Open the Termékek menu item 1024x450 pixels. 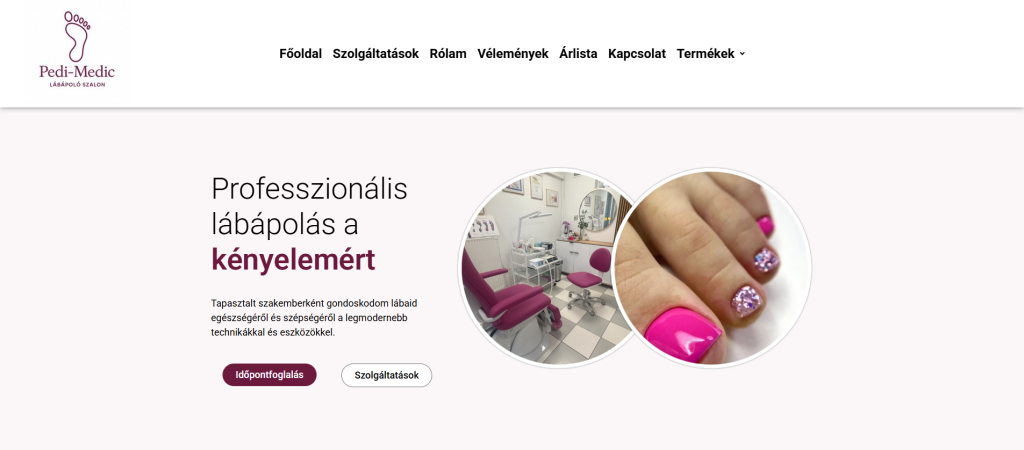pyautogui.click(x=705, y=54)
